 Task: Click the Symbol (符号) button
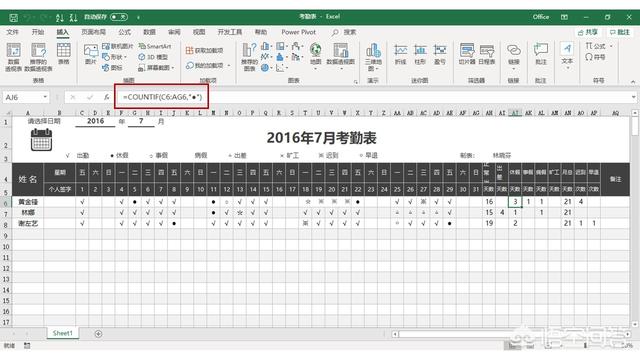point(595,57)
